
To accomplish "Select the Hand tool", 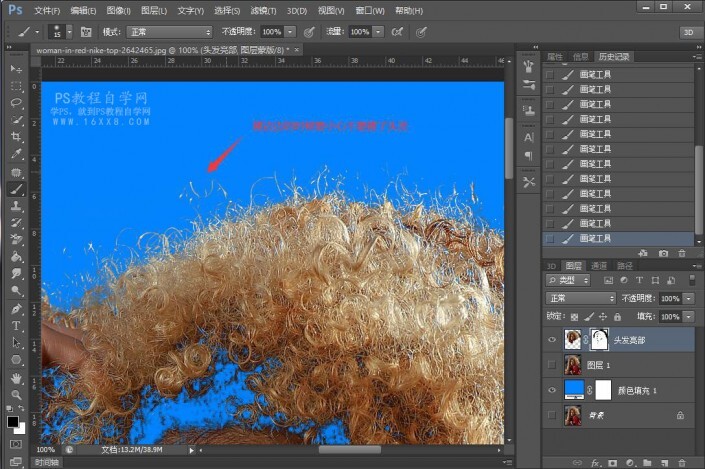I will (16, 378).
